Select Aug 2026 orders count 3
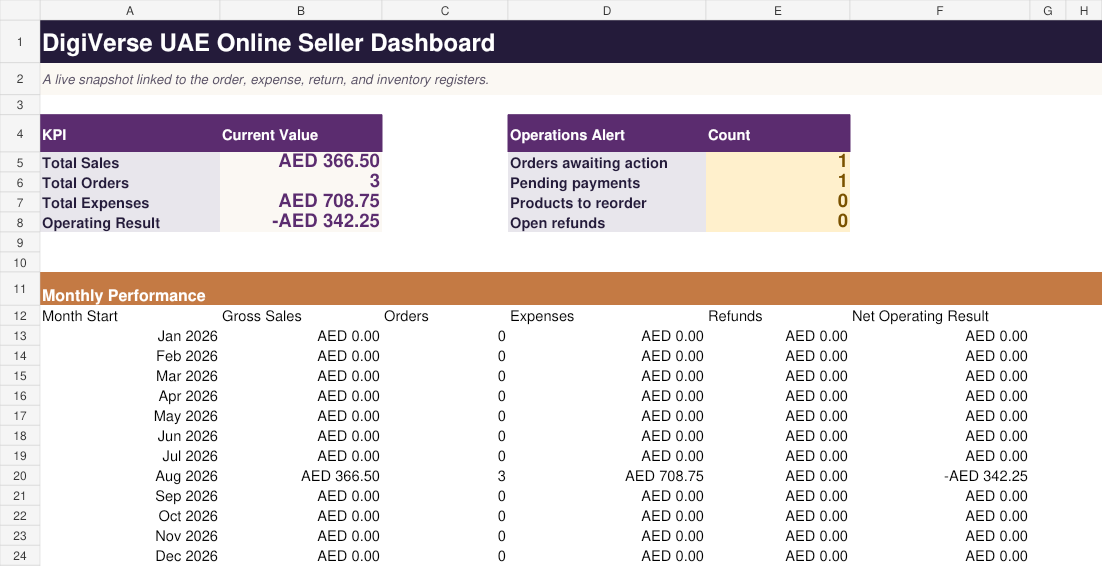1102x566 pixels. [x=444, y=476]
